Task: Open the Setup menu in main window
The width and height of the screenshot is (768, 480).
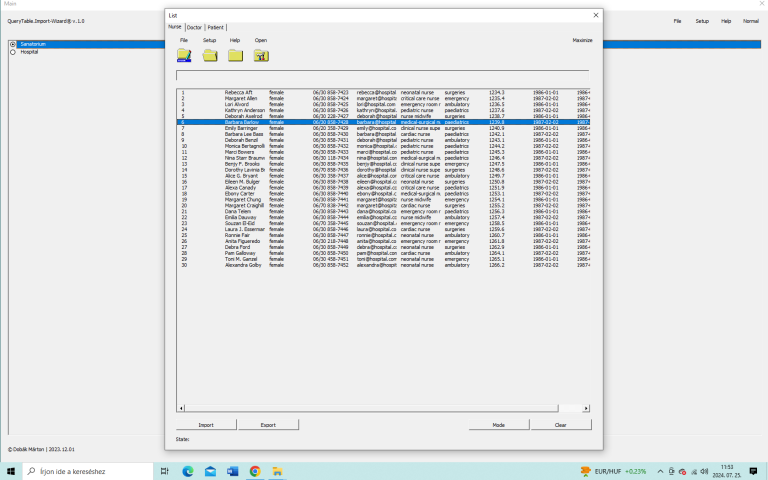Action: pyautogui.click(x=702, y=20)
